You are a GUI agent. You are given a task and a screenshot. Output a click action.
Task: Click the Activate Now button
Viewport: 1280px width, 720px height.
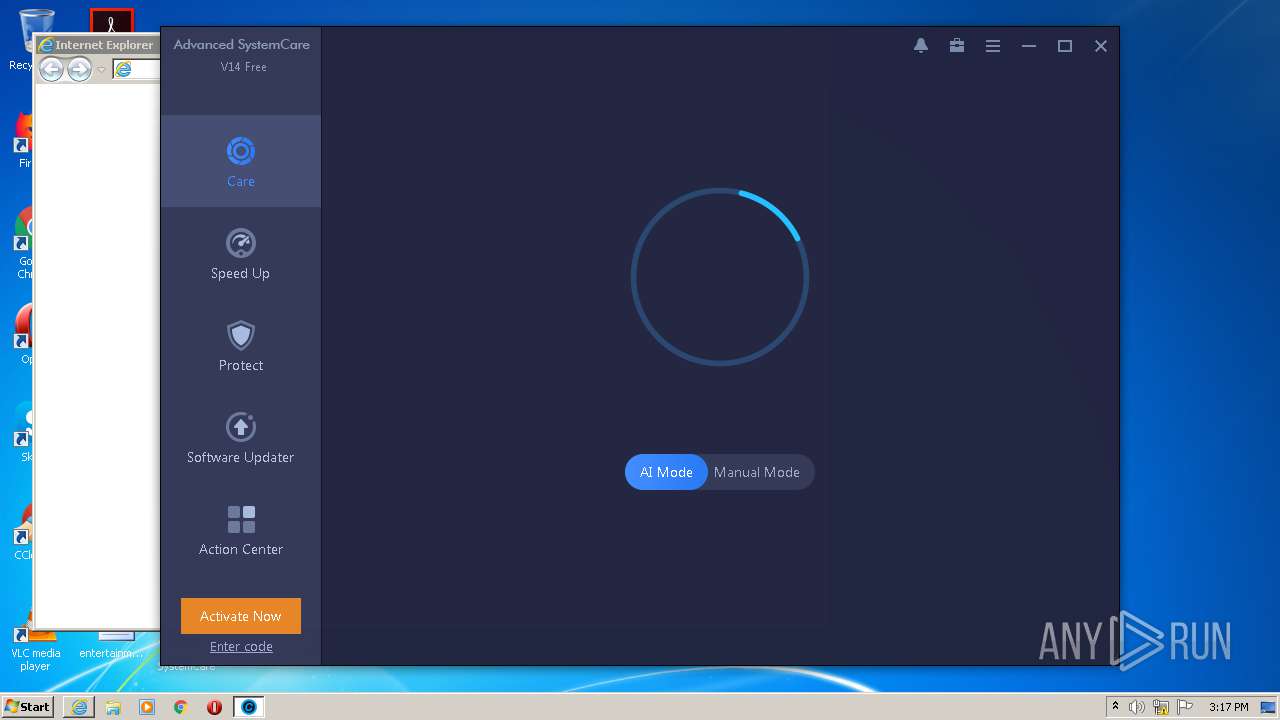(x=241, y=616)
